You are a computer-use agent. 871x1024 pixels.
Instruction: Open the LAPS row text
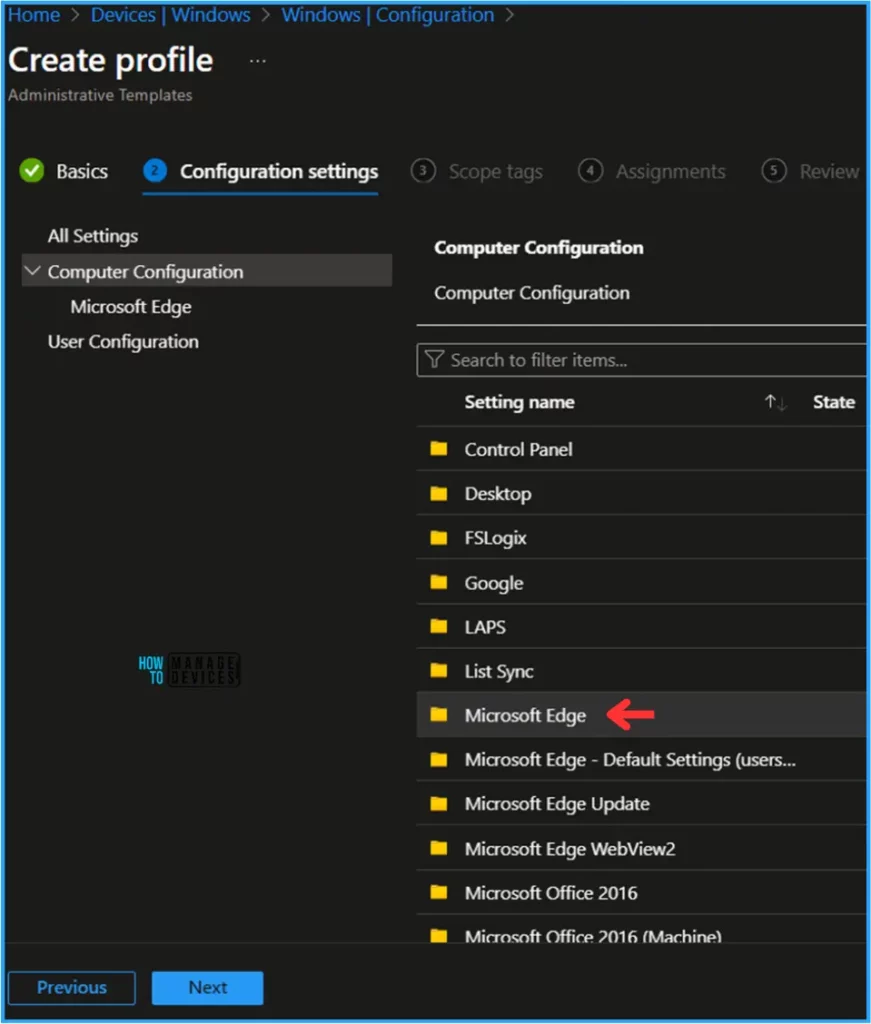[484, 627]
